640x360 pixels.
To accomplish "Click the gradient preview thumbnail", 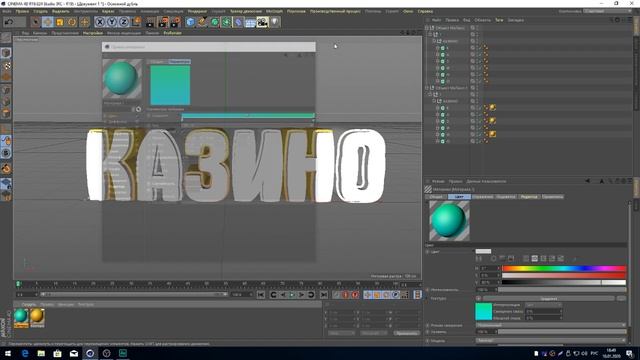I will (484, 311).
